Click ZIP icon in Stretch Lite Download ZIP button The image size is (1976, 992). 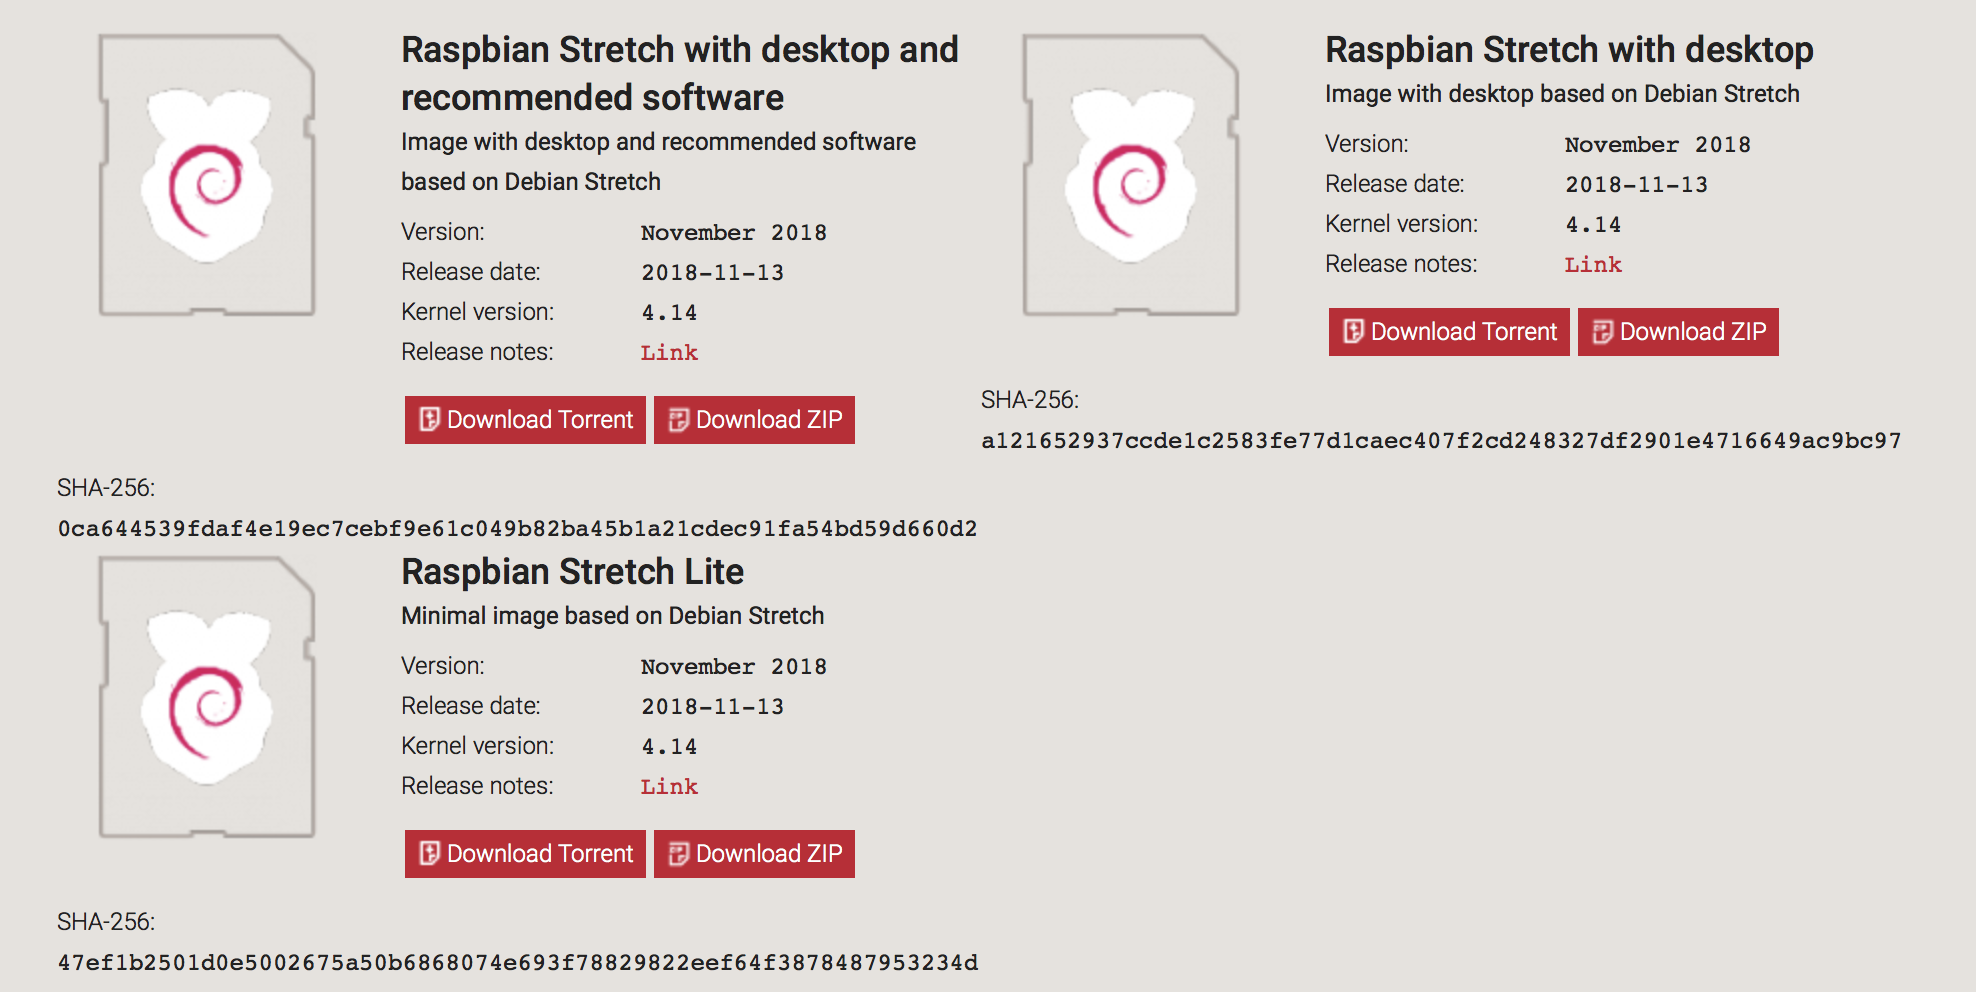point(679,853)
